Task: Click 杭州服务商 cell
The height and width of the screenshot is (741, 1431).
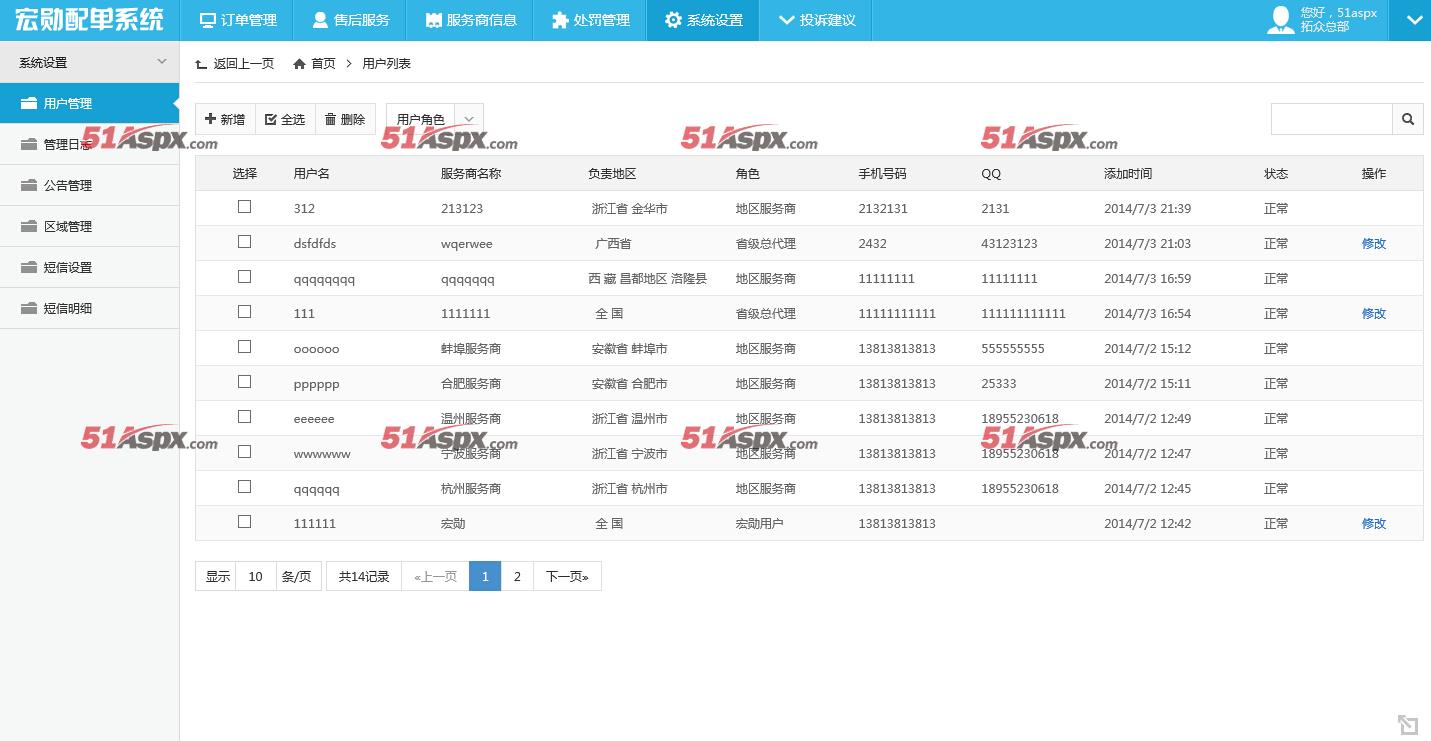Action: [x=471, y=488]
